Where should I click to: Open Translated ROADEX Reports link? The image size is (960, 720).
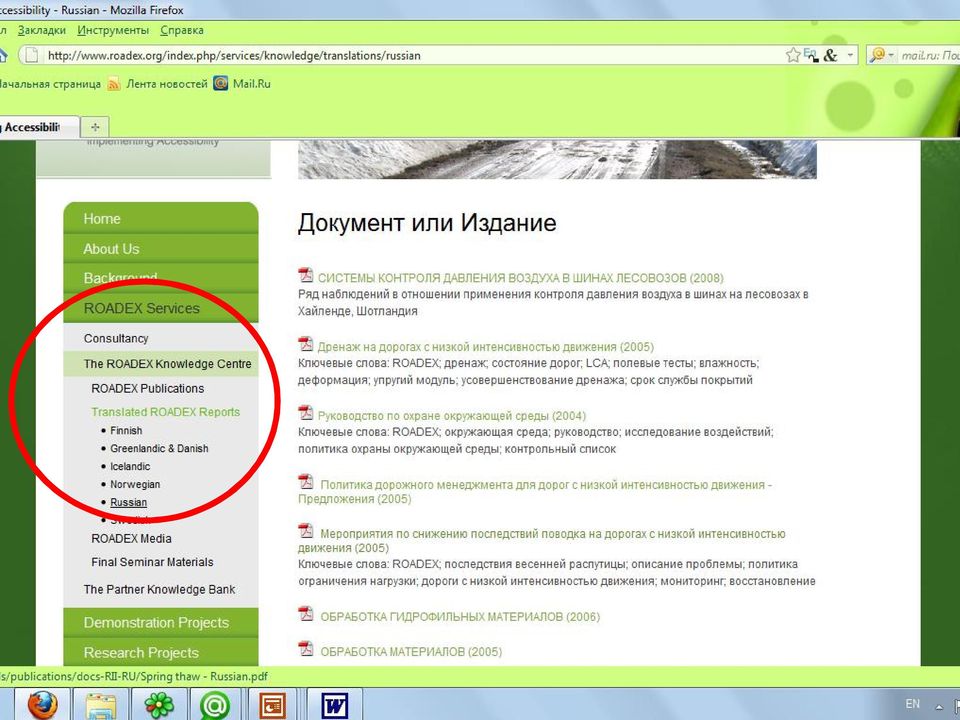tap(165, 412)
